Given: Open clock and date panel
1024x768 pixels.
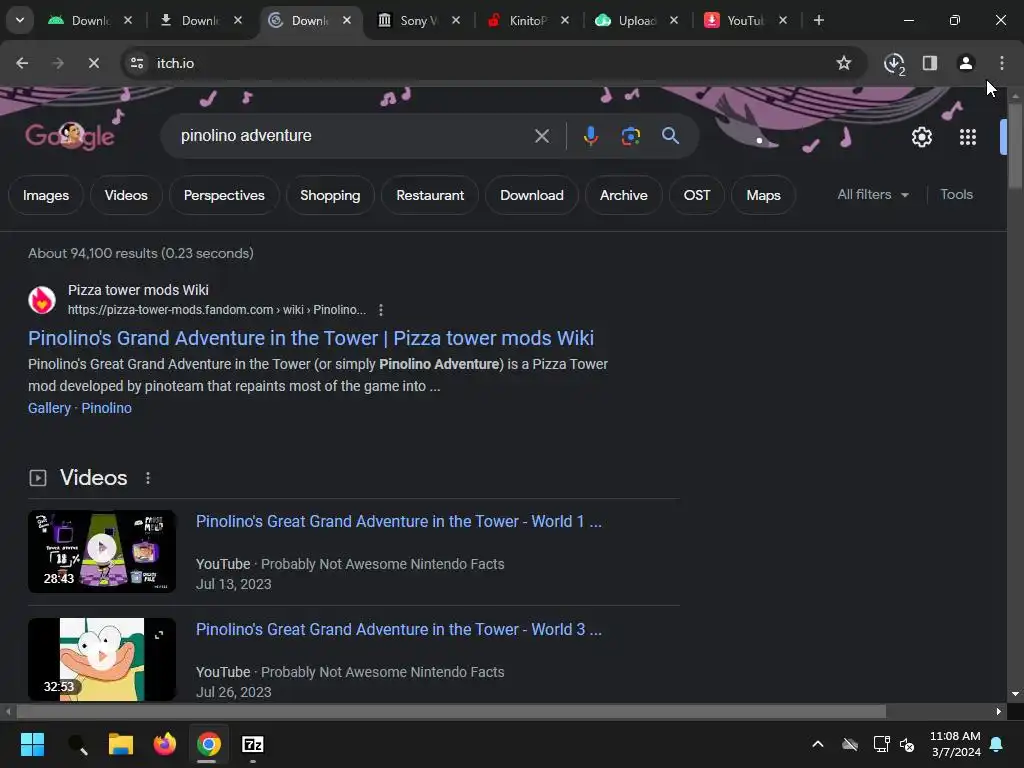Looking at the screenshot, I should 955,744.
